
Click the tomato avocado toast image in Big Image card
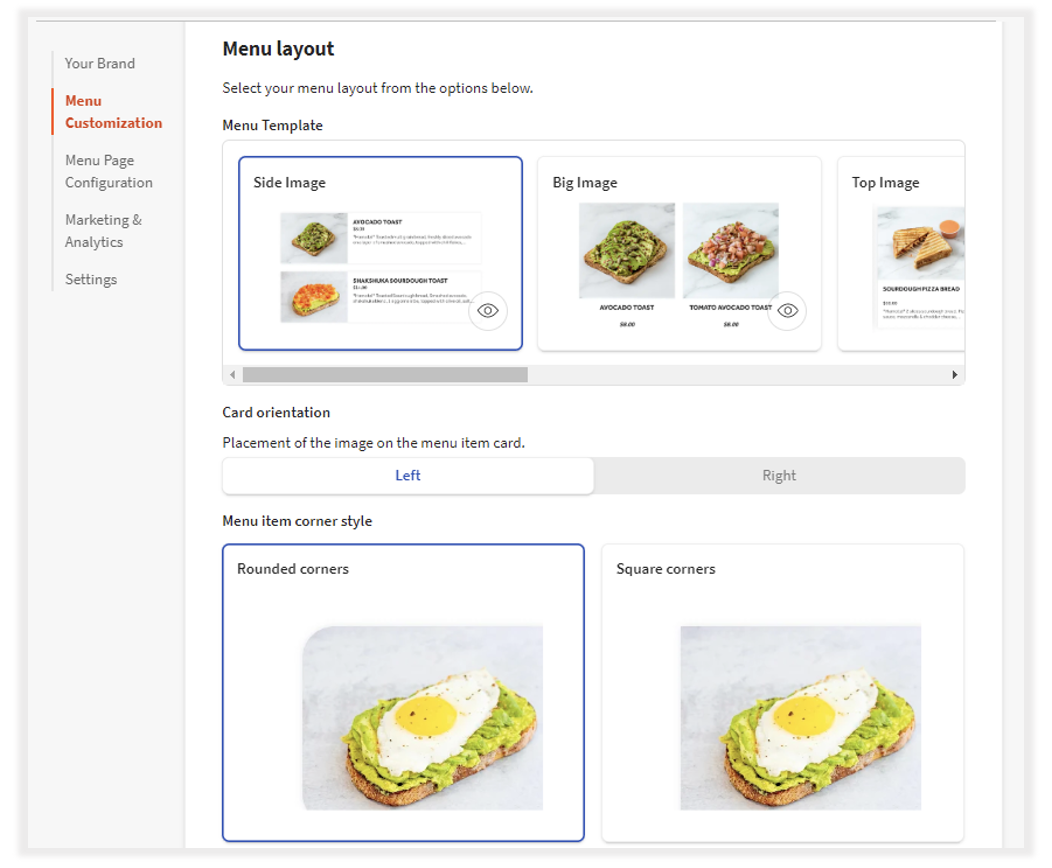pos(730,251)
